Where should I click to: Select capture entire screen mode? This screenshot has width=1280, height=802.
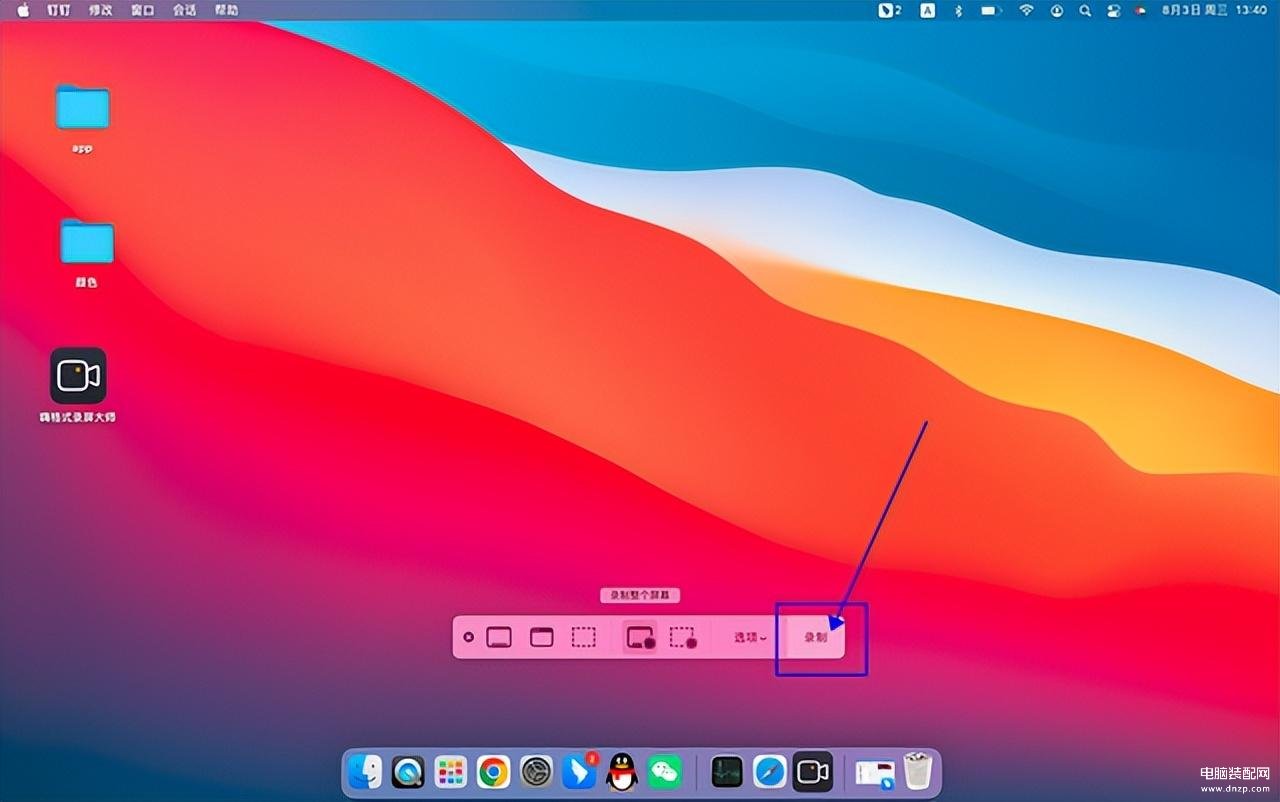(x=499, y=637)
